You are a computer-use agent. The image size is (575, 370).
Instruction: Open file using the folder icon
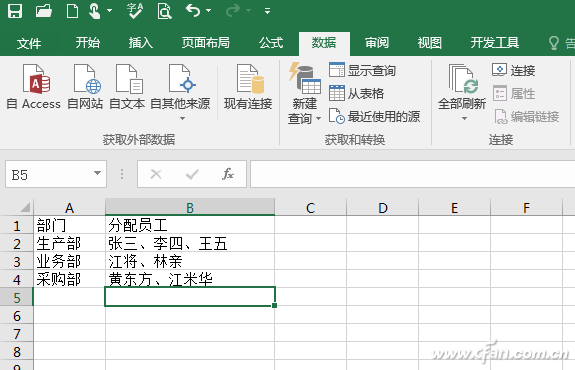(x=44, y=11)
